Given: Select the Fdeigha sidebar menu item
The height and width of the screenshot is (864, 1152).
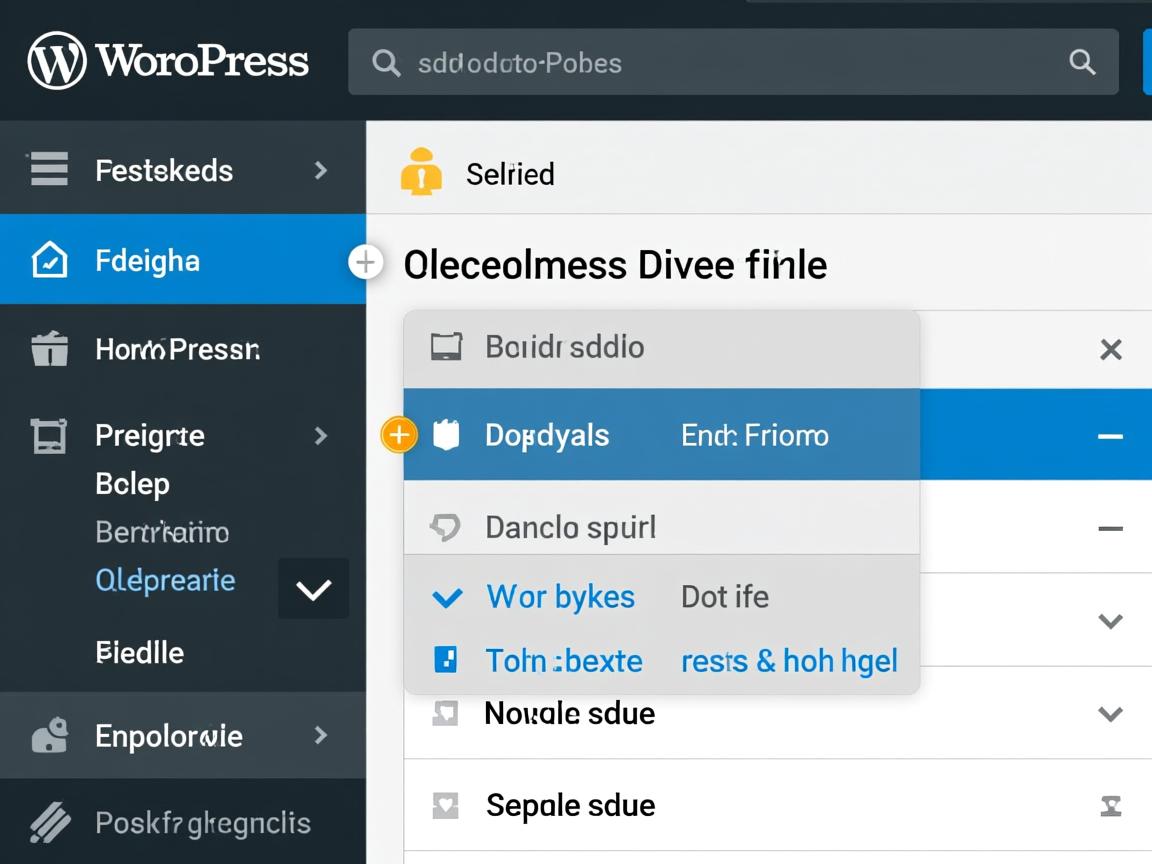Looking at the screenshot, I should [x=148, y=261].
